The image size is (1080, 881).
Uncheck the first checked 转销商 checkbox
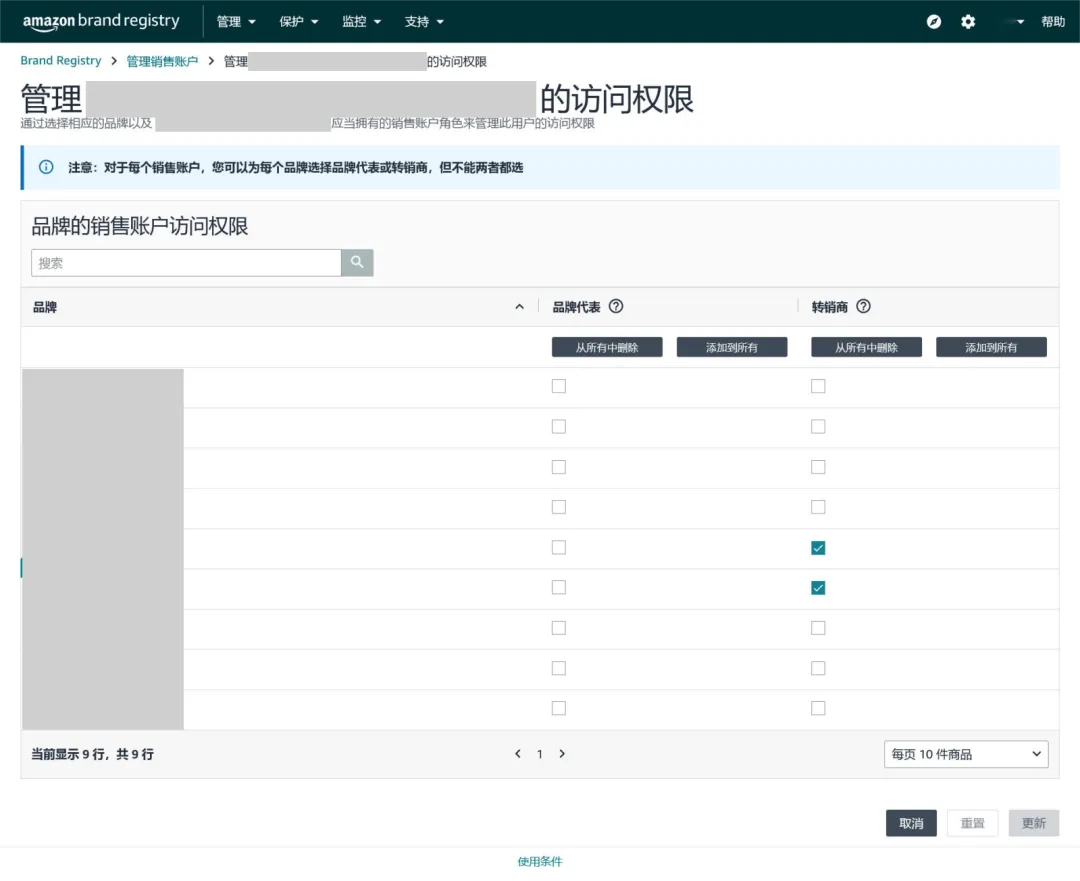[818, 548]
